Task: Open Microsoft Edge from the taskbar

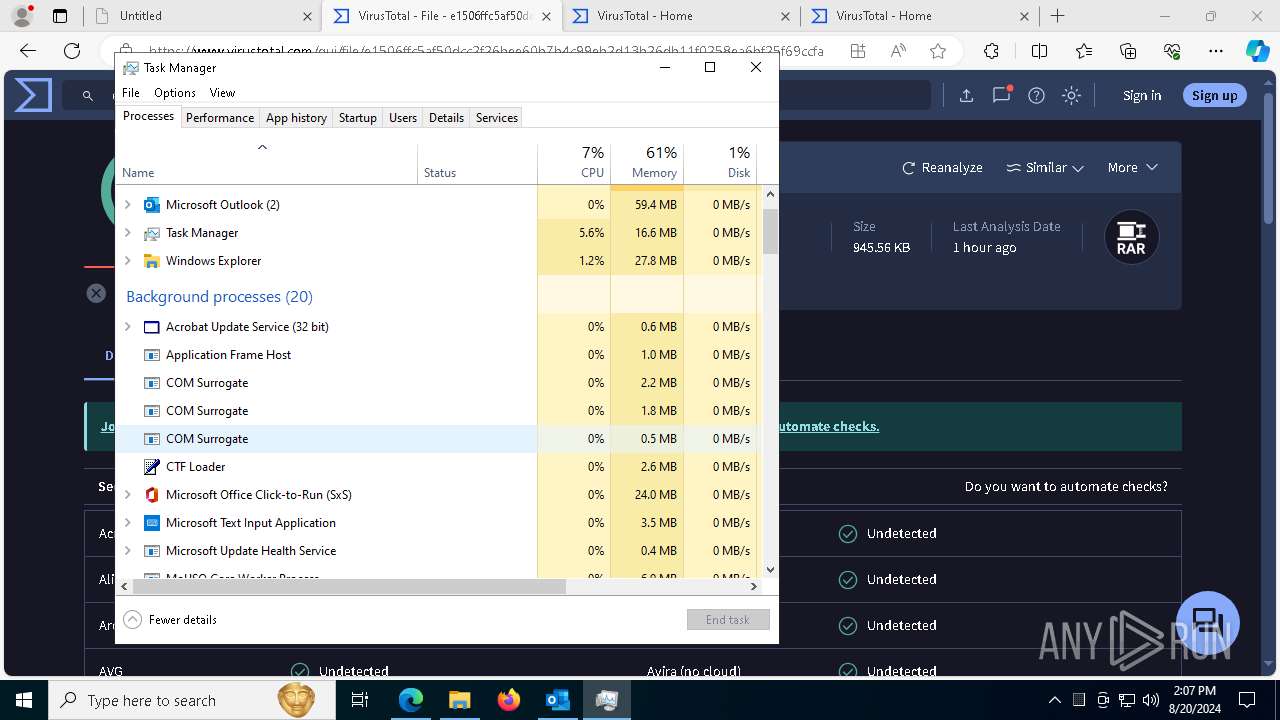Action: pyautogui.click(x=411, y=700)
